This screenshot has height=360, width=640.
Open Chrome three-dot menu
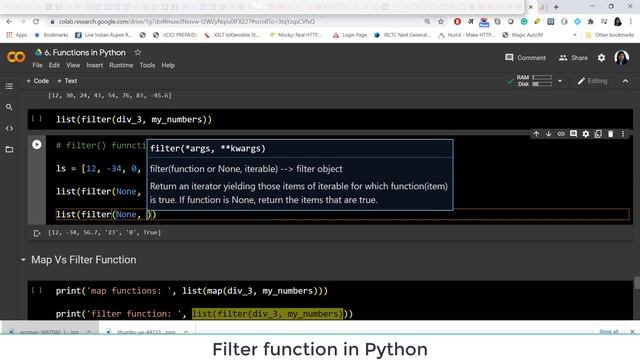tap(631, 21)
